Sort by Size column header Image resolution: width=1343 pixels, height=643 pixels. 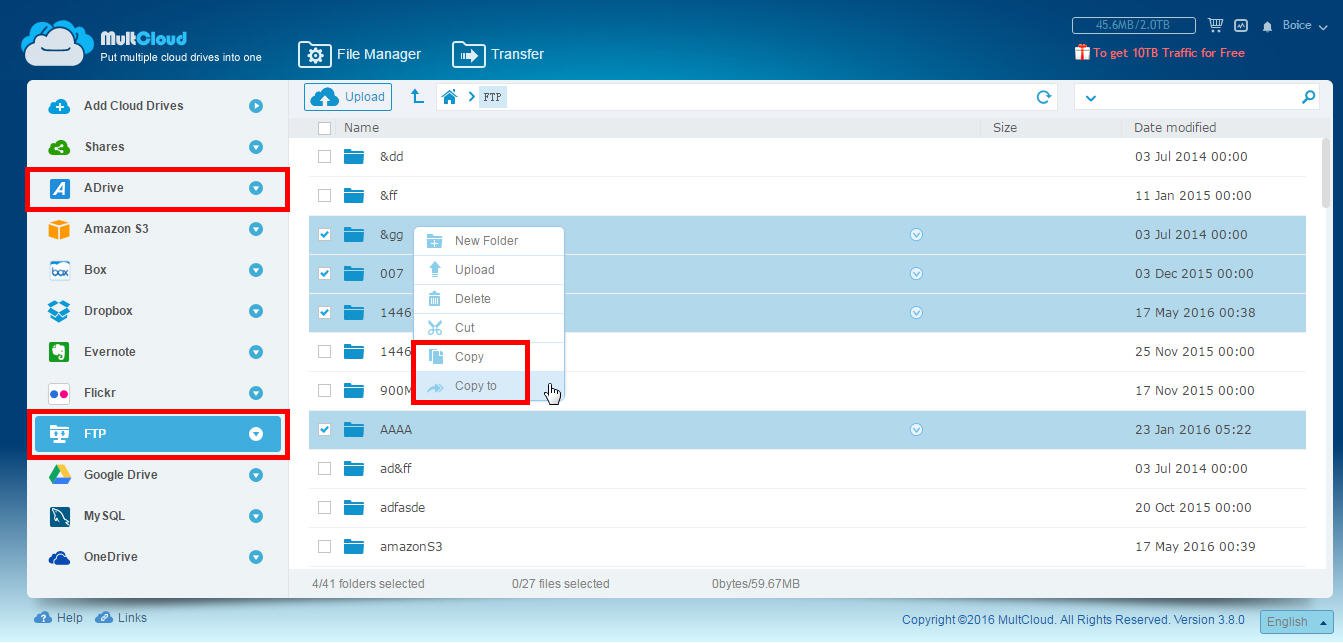1005,128
